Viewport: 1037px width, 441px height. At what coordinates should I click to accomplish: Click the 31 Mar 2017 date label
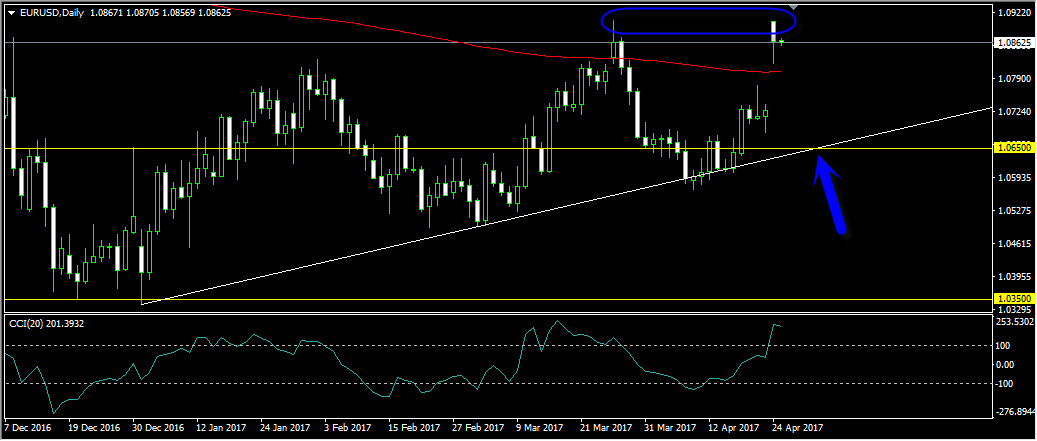click(x=671, y=428)
